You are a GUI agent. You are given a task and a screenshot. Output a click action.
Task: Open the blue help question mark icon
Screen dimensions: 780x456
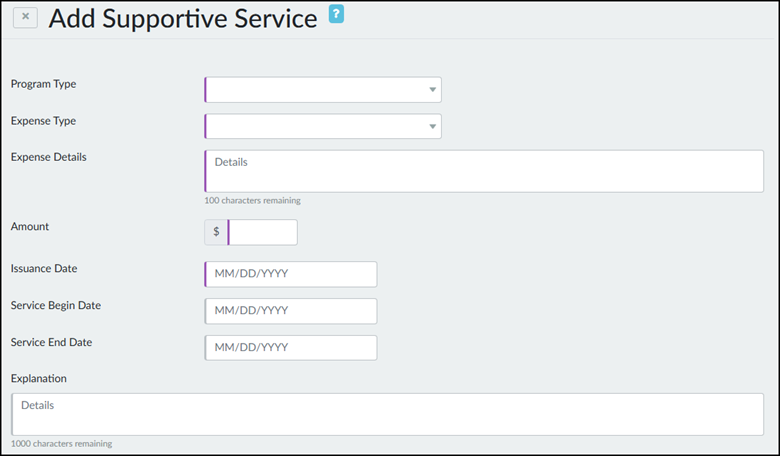pyautogui.click(x=336, y=14)
